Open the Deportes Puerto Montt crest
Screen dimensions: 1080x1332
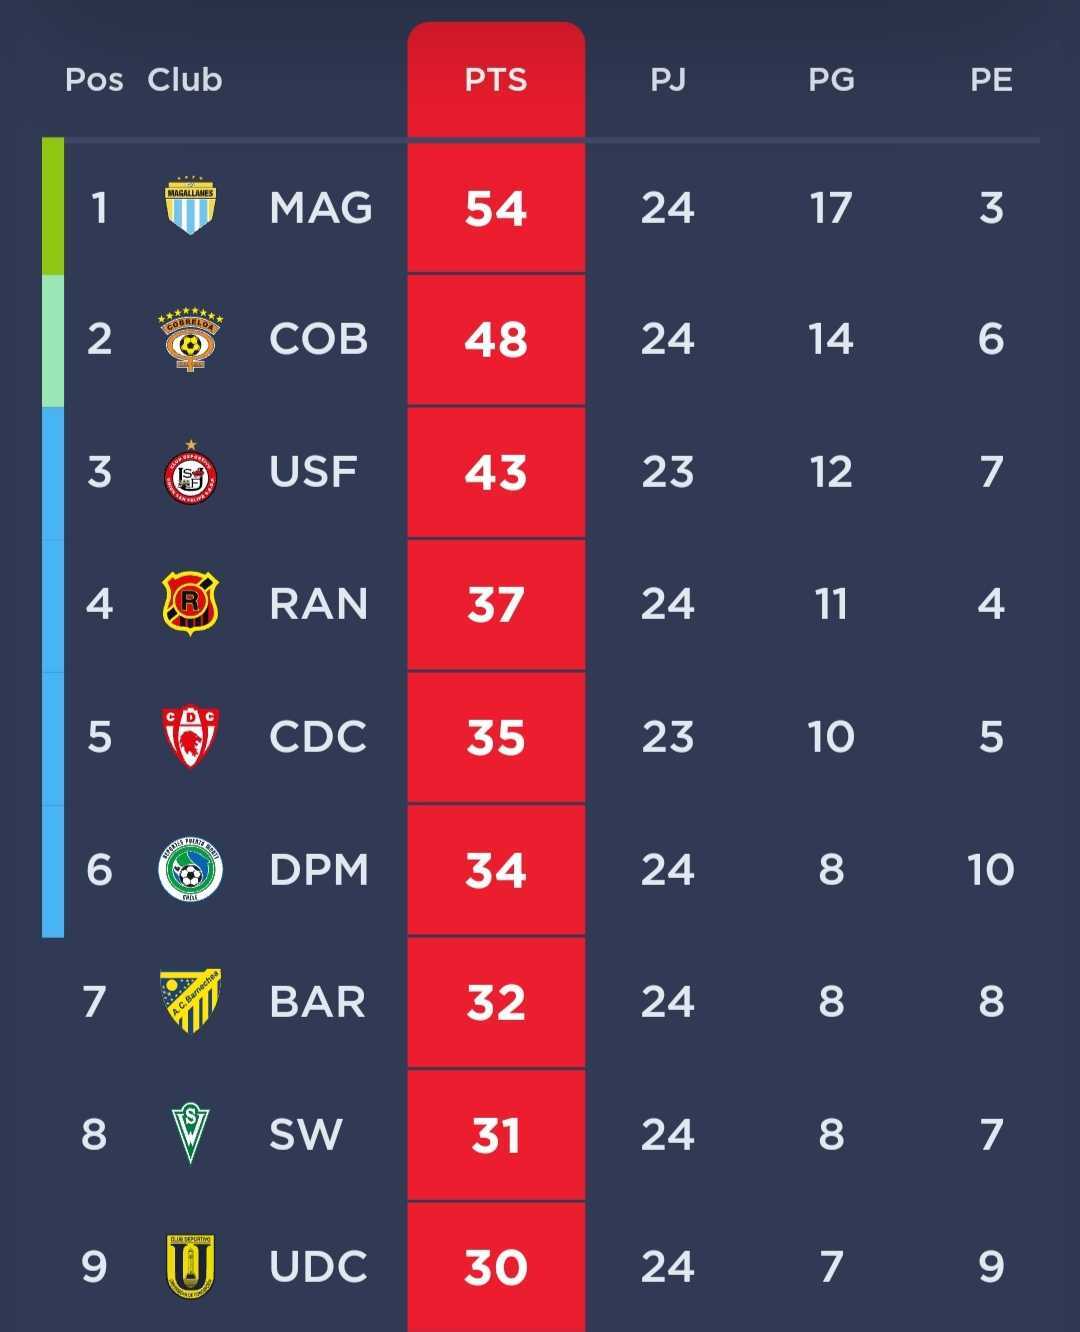(x=192, y=868)
